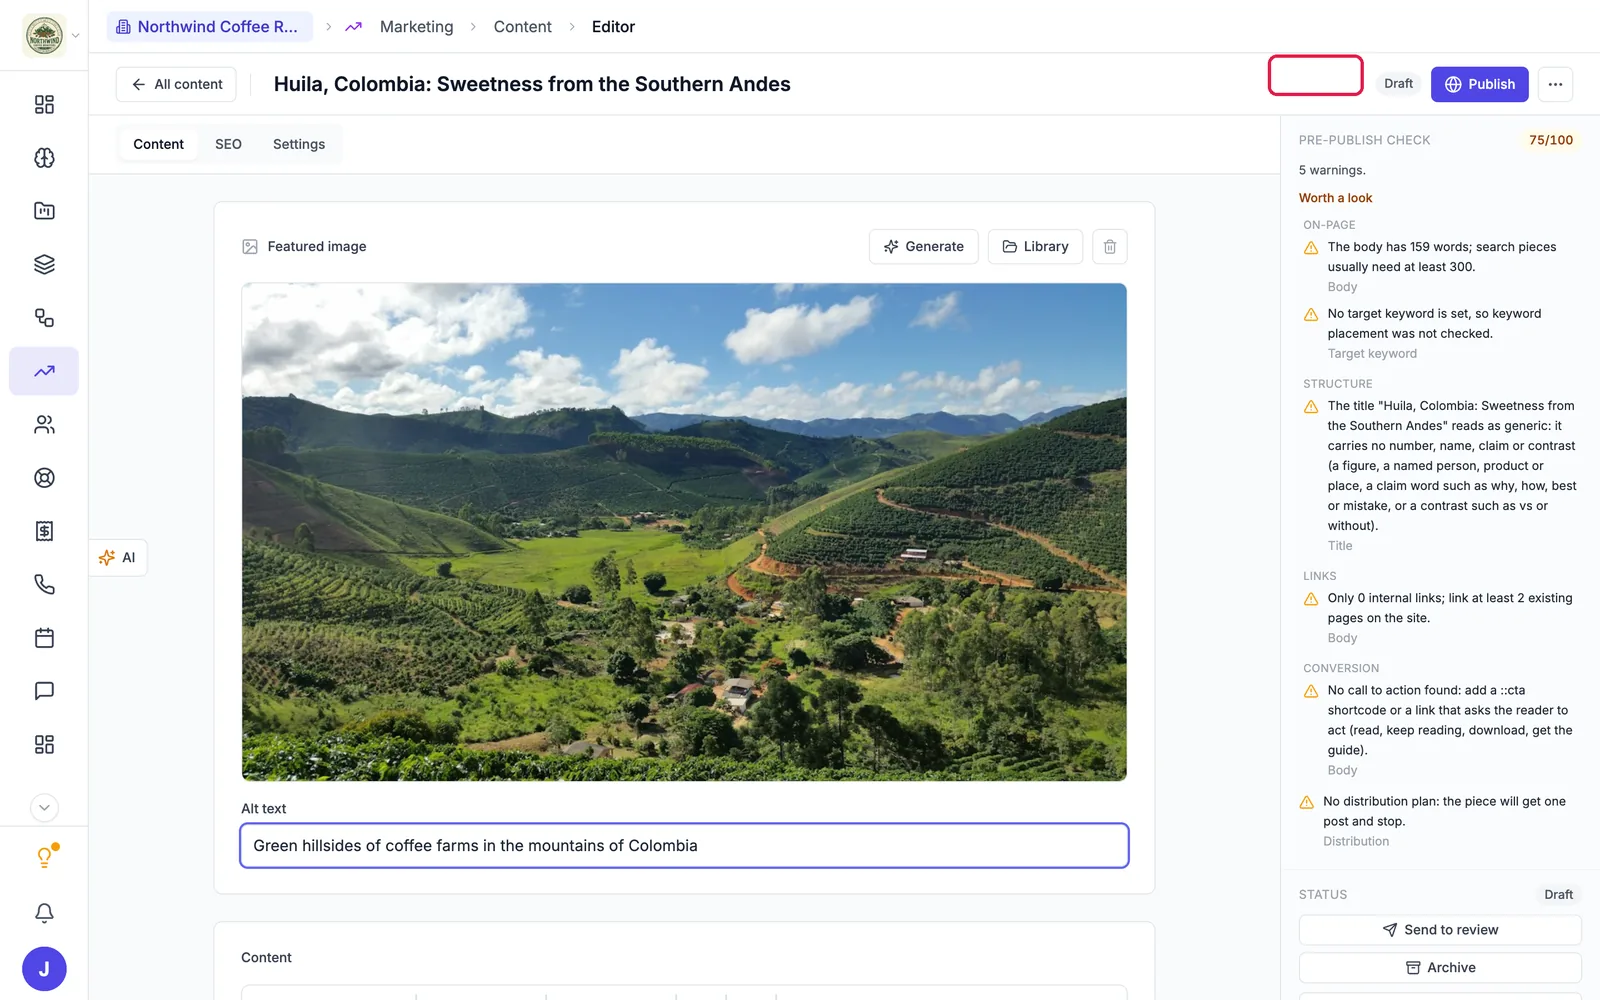Click the Draft status badge beside Publish
The width and height of the screenshot is (1600, 1000).
click(x=1398, y=84)
